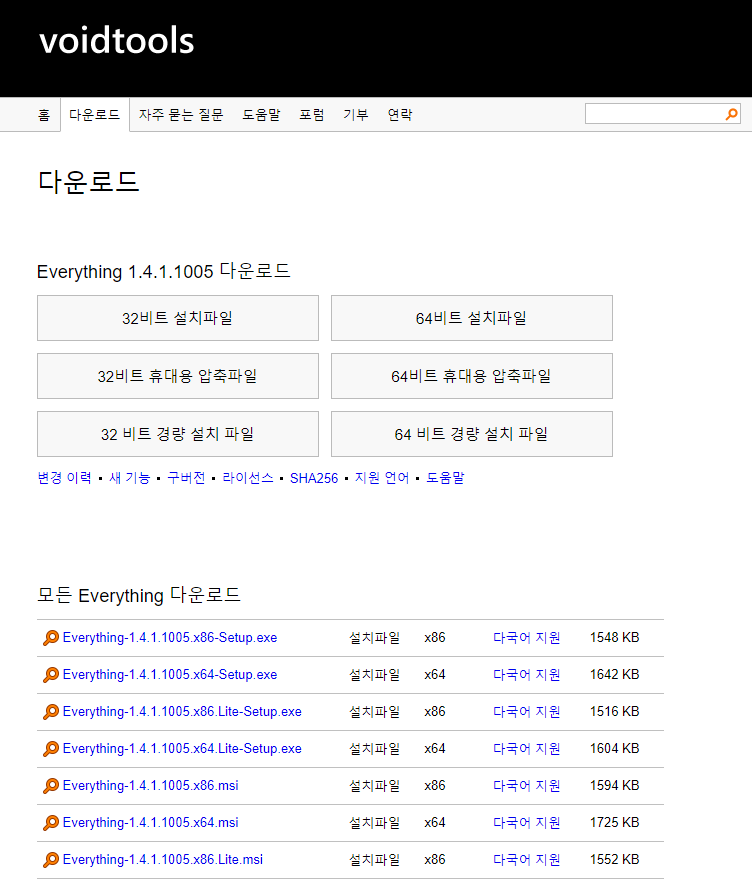Download 32비트 휴대용 압축파일
The image size is (752, 881).
pos(178,376)
